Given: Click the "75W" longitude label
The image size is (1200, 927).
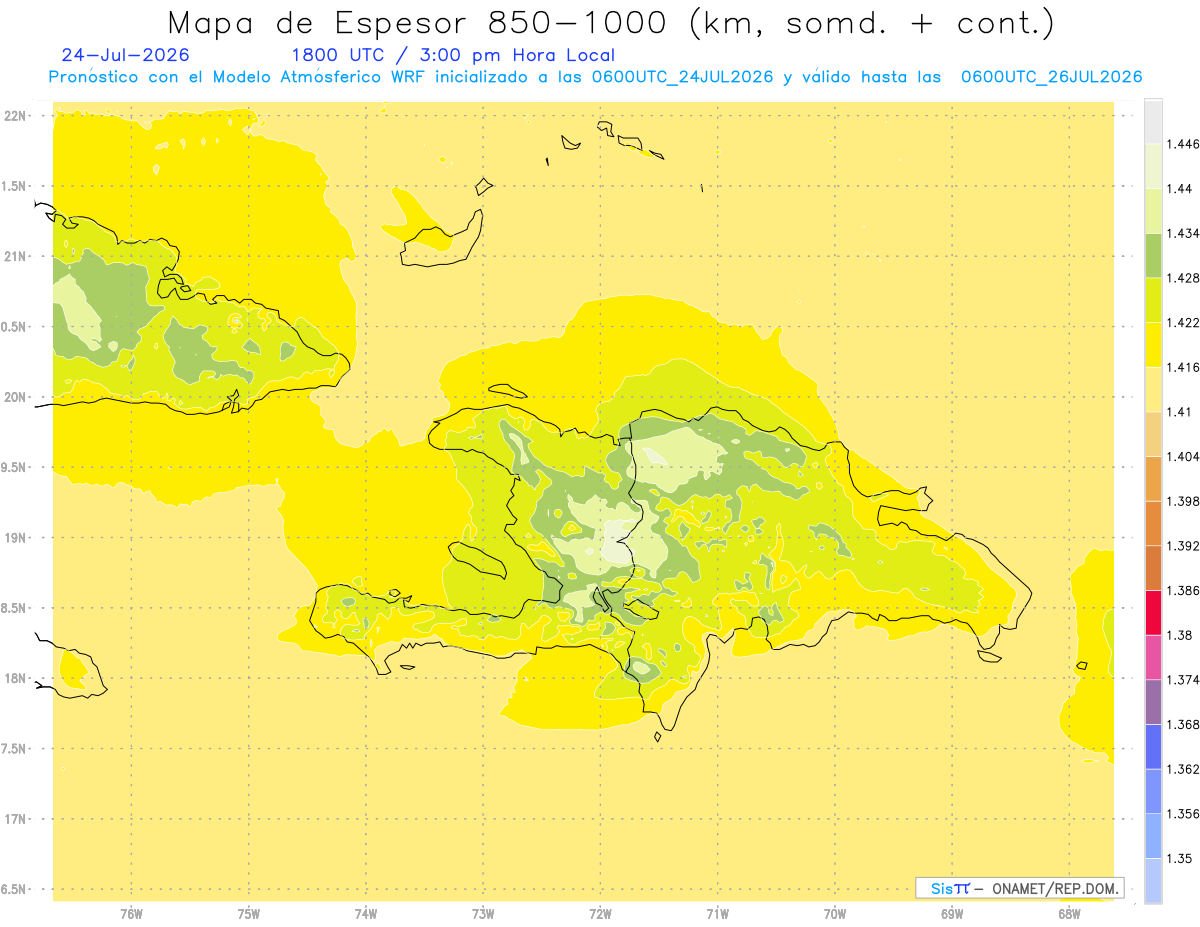Looking at the screenshot, I should [248, 914].
